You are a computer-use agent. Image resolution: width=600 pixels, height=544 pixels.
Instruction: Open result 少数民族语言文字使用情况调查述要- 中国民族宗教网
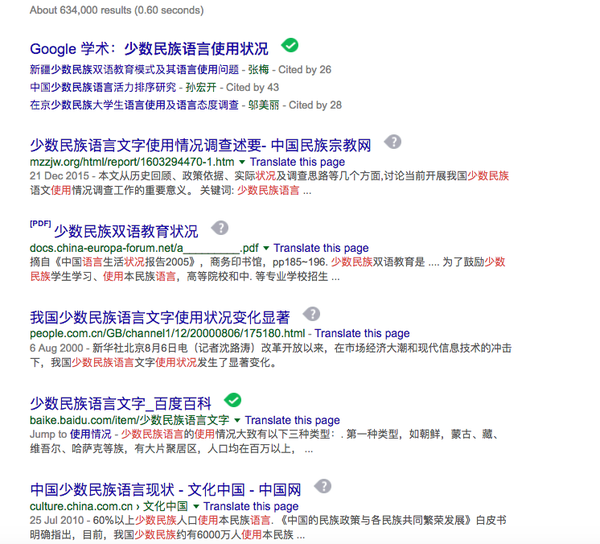201,145
